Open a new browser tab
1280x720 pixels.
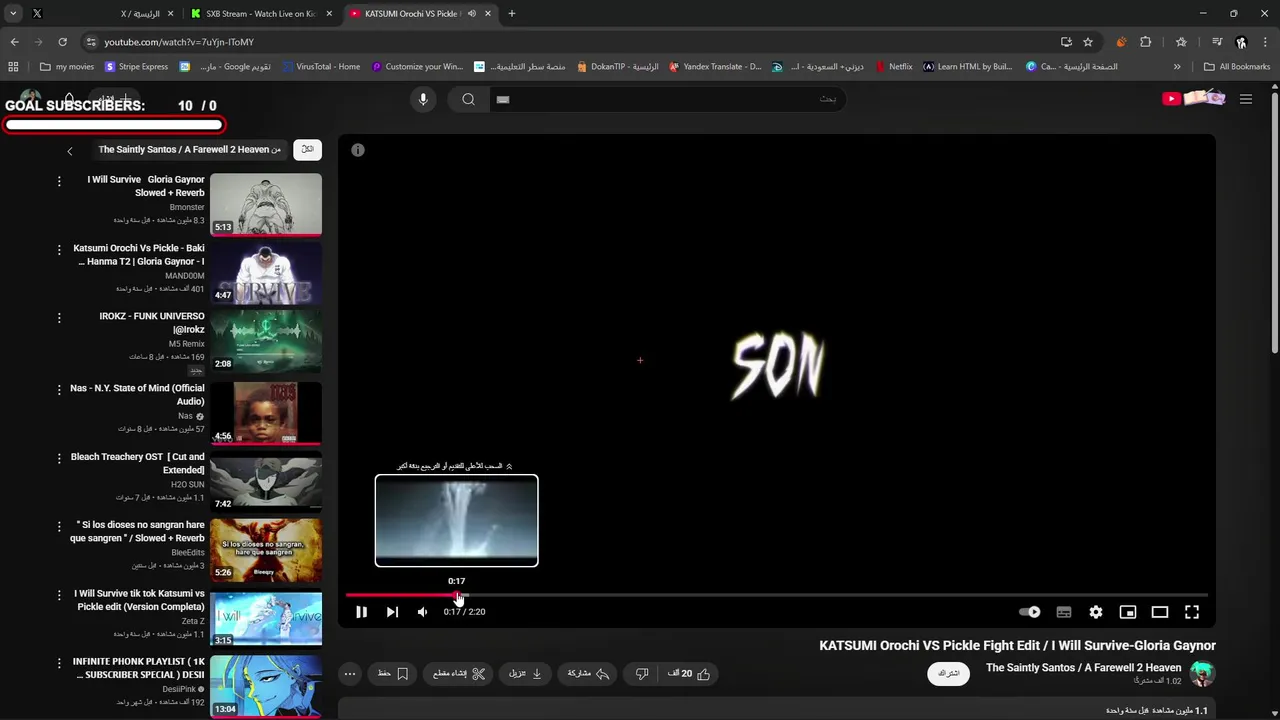pyautogui.click(x=511, y=14)
